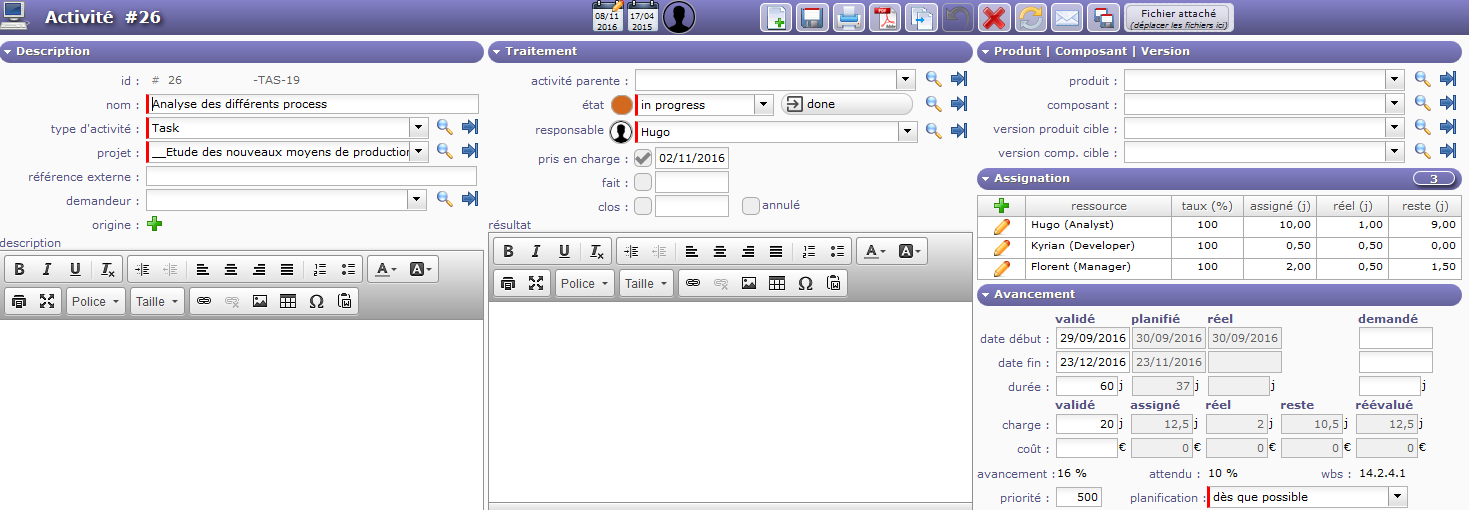Check the 'annulé' checkbox

pyautogui.click(x=751, y=206)
